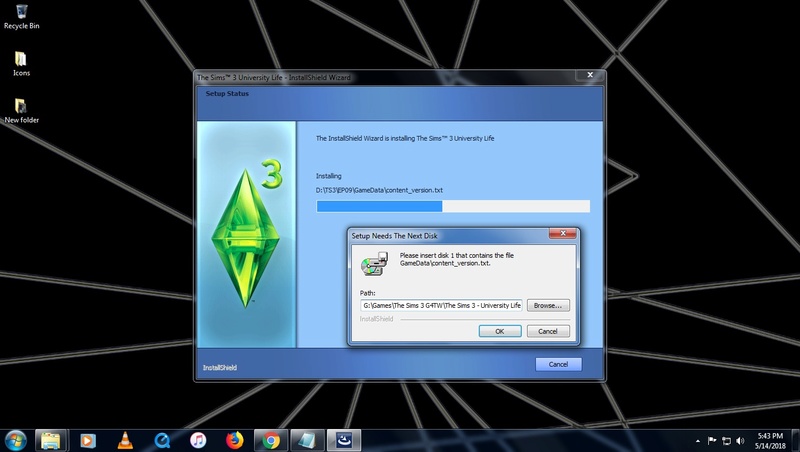Image resolution: width=800 pixels, height=452 pixels.
Task: Select the Icons folder on desktop
Action: [21, 64]
